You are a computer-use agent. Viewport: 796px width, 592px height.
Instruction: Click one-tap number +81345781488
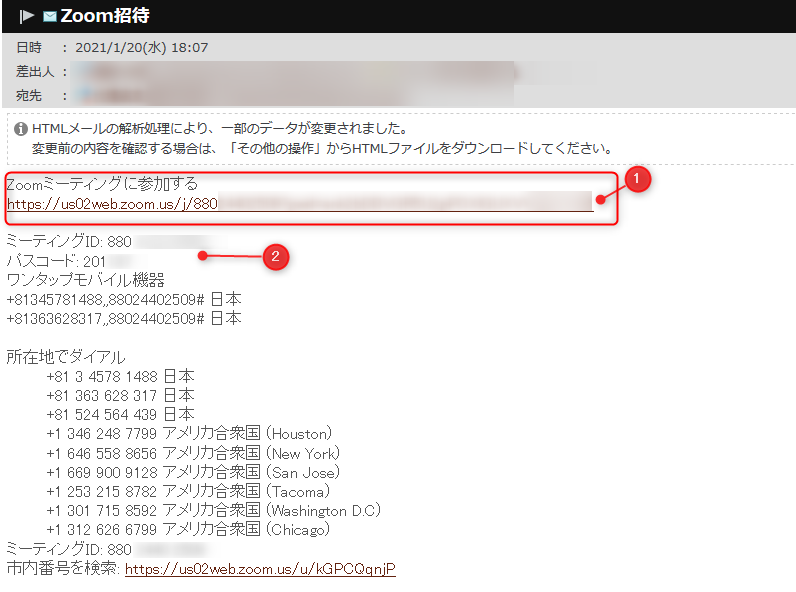(123, 299)
